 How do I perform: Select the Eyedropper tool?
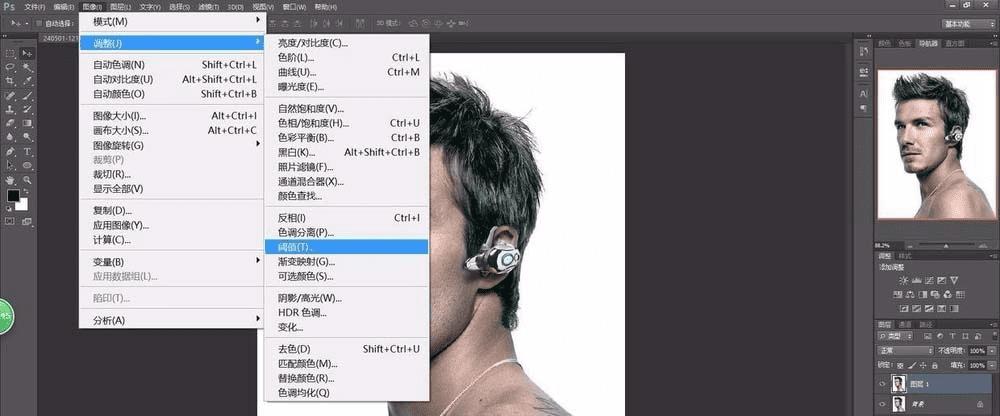coord(27,81)
